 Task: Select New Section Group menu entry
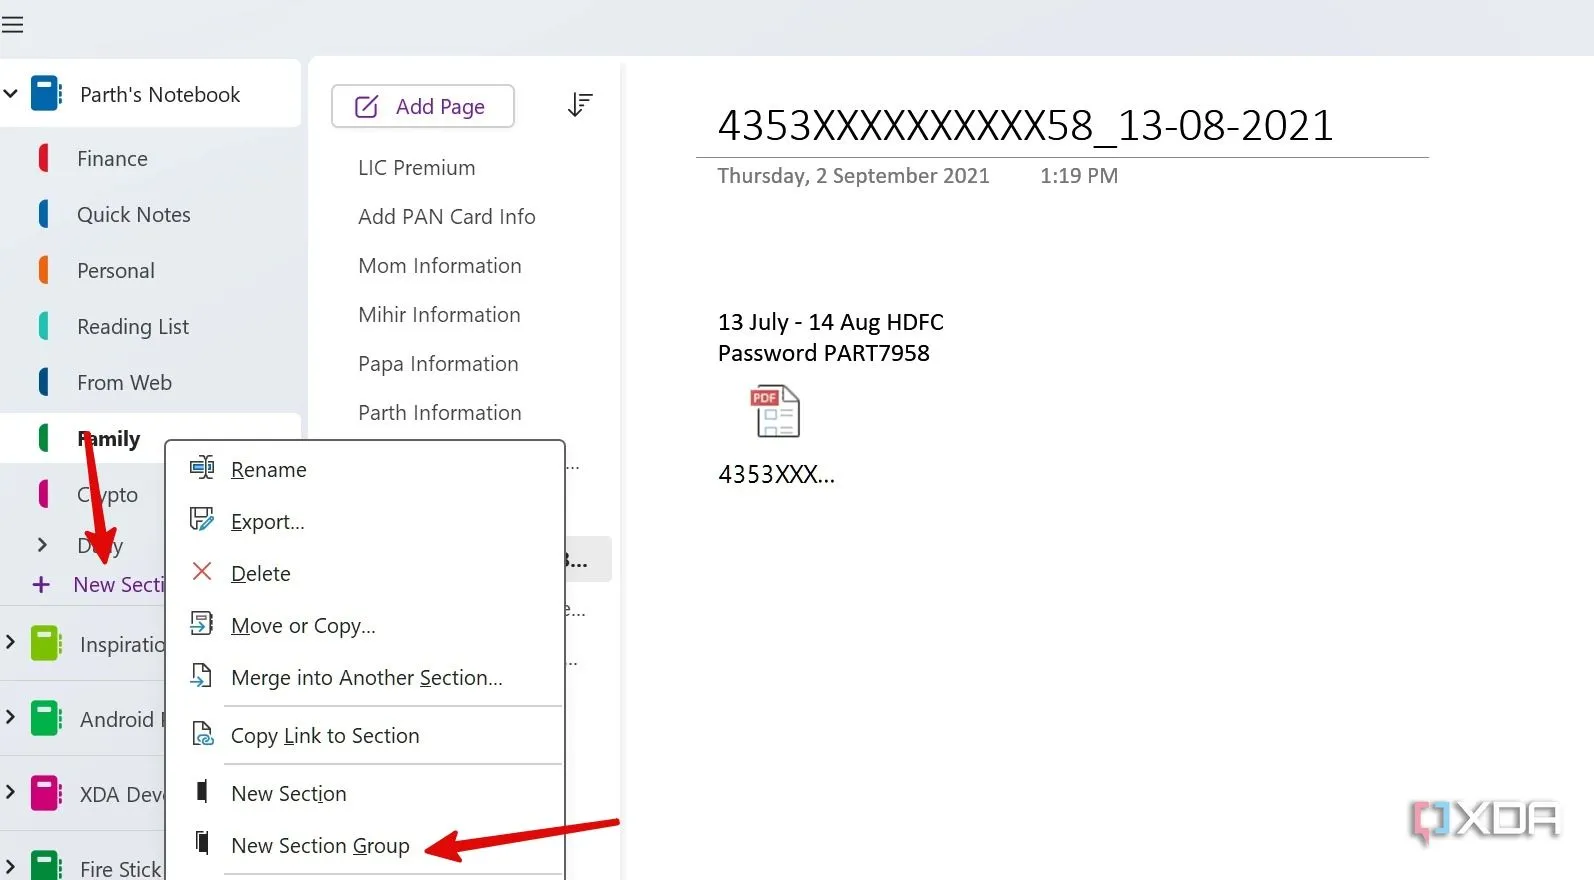[320, 846]
